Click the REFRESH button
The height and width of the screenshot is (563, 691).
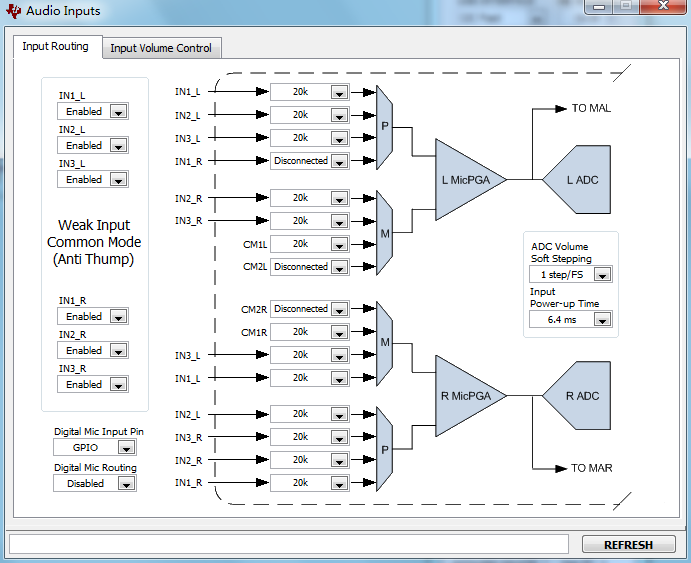tap(628, 545)
